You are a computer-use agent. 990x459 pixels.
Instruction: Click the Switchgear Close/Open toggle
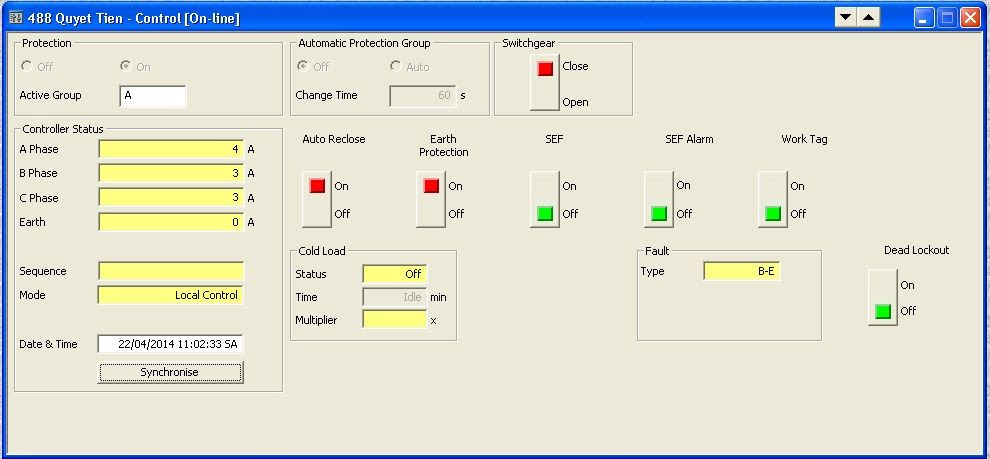(x=545, y=83)
